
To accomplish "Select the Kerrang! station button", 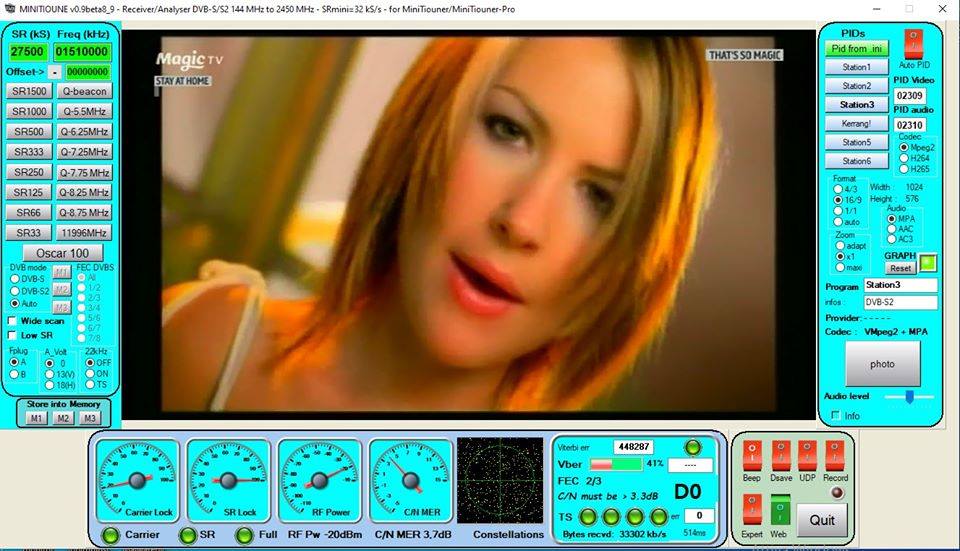I will (x=857, y=123).
